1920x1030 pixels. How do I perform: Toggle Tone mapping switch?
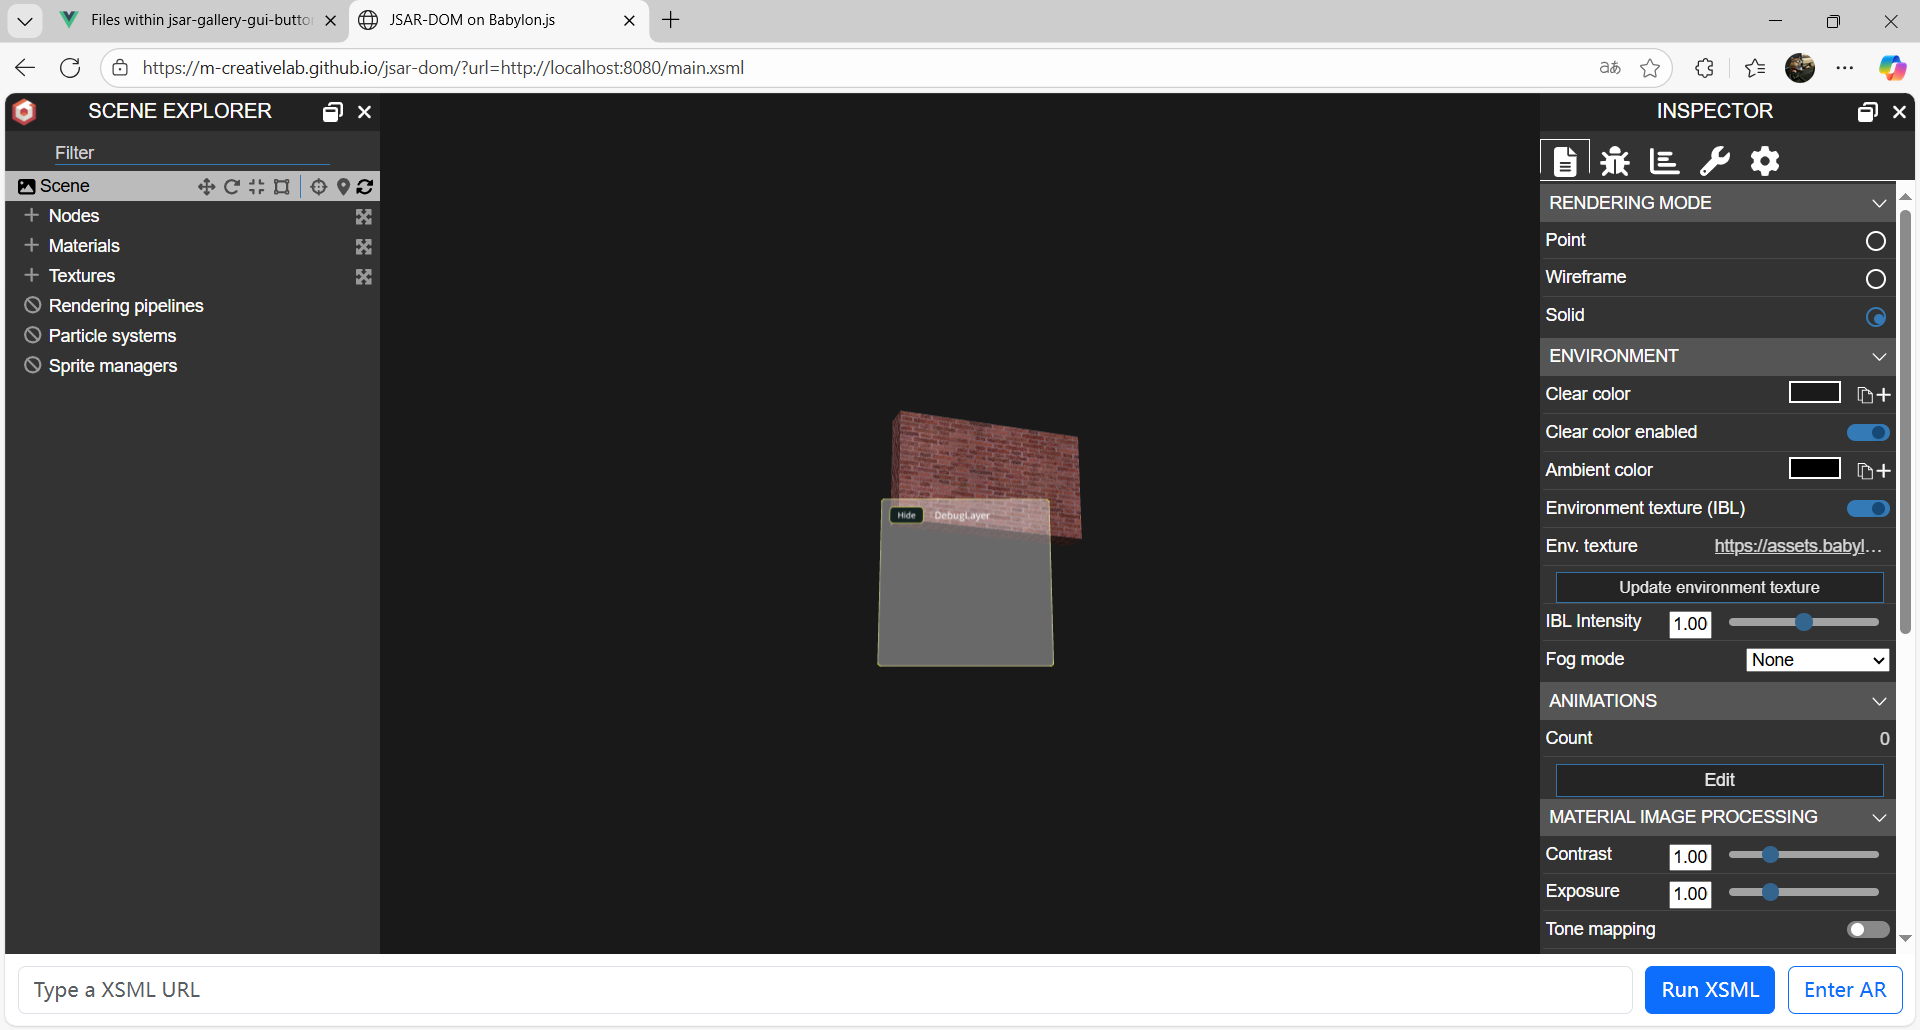pos(1868,930)
